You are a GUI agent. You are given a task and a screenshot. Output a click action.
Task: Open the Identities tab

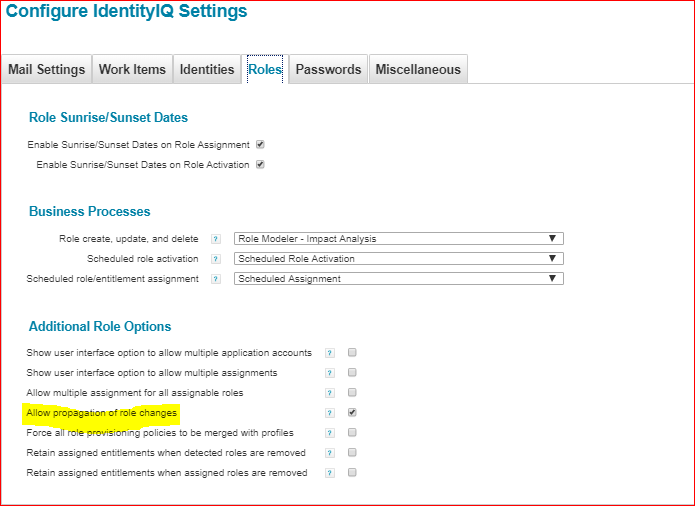(207, 69)
